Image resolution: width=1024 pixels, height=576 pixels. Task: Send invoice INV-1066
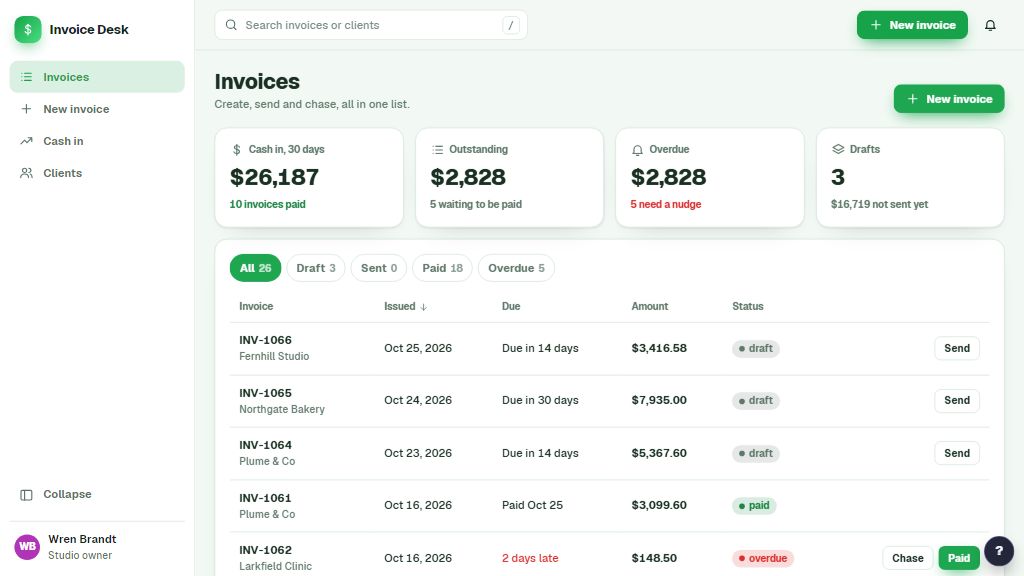(x=957, y=348)
